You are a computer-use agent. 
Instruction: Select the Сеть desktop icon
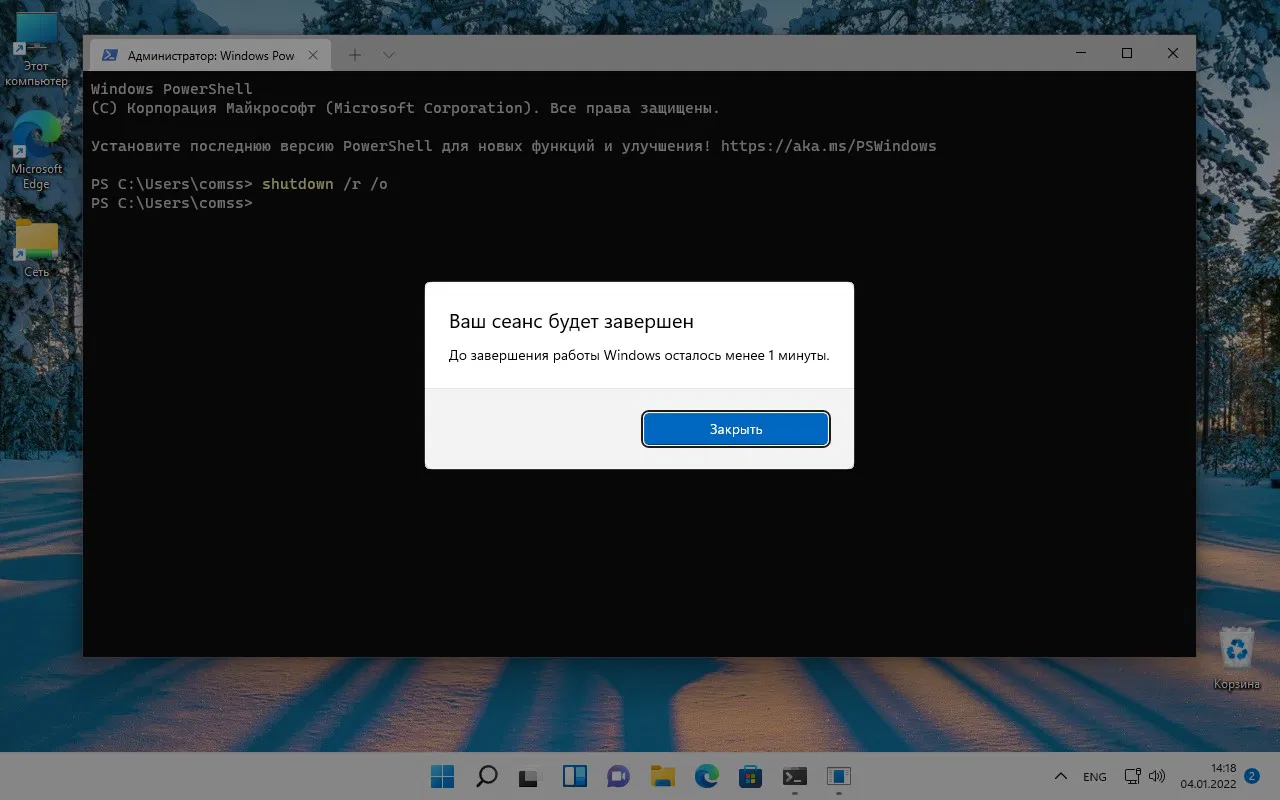(36, 249)
